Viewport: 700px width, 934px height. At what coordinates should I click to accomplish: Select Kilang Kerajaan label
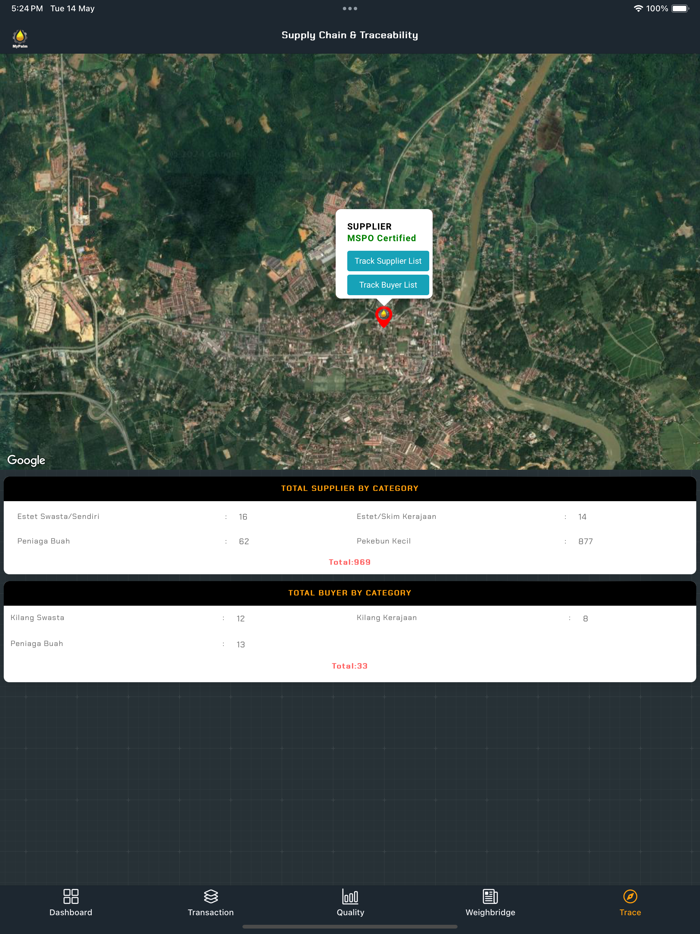pos(387,618)
